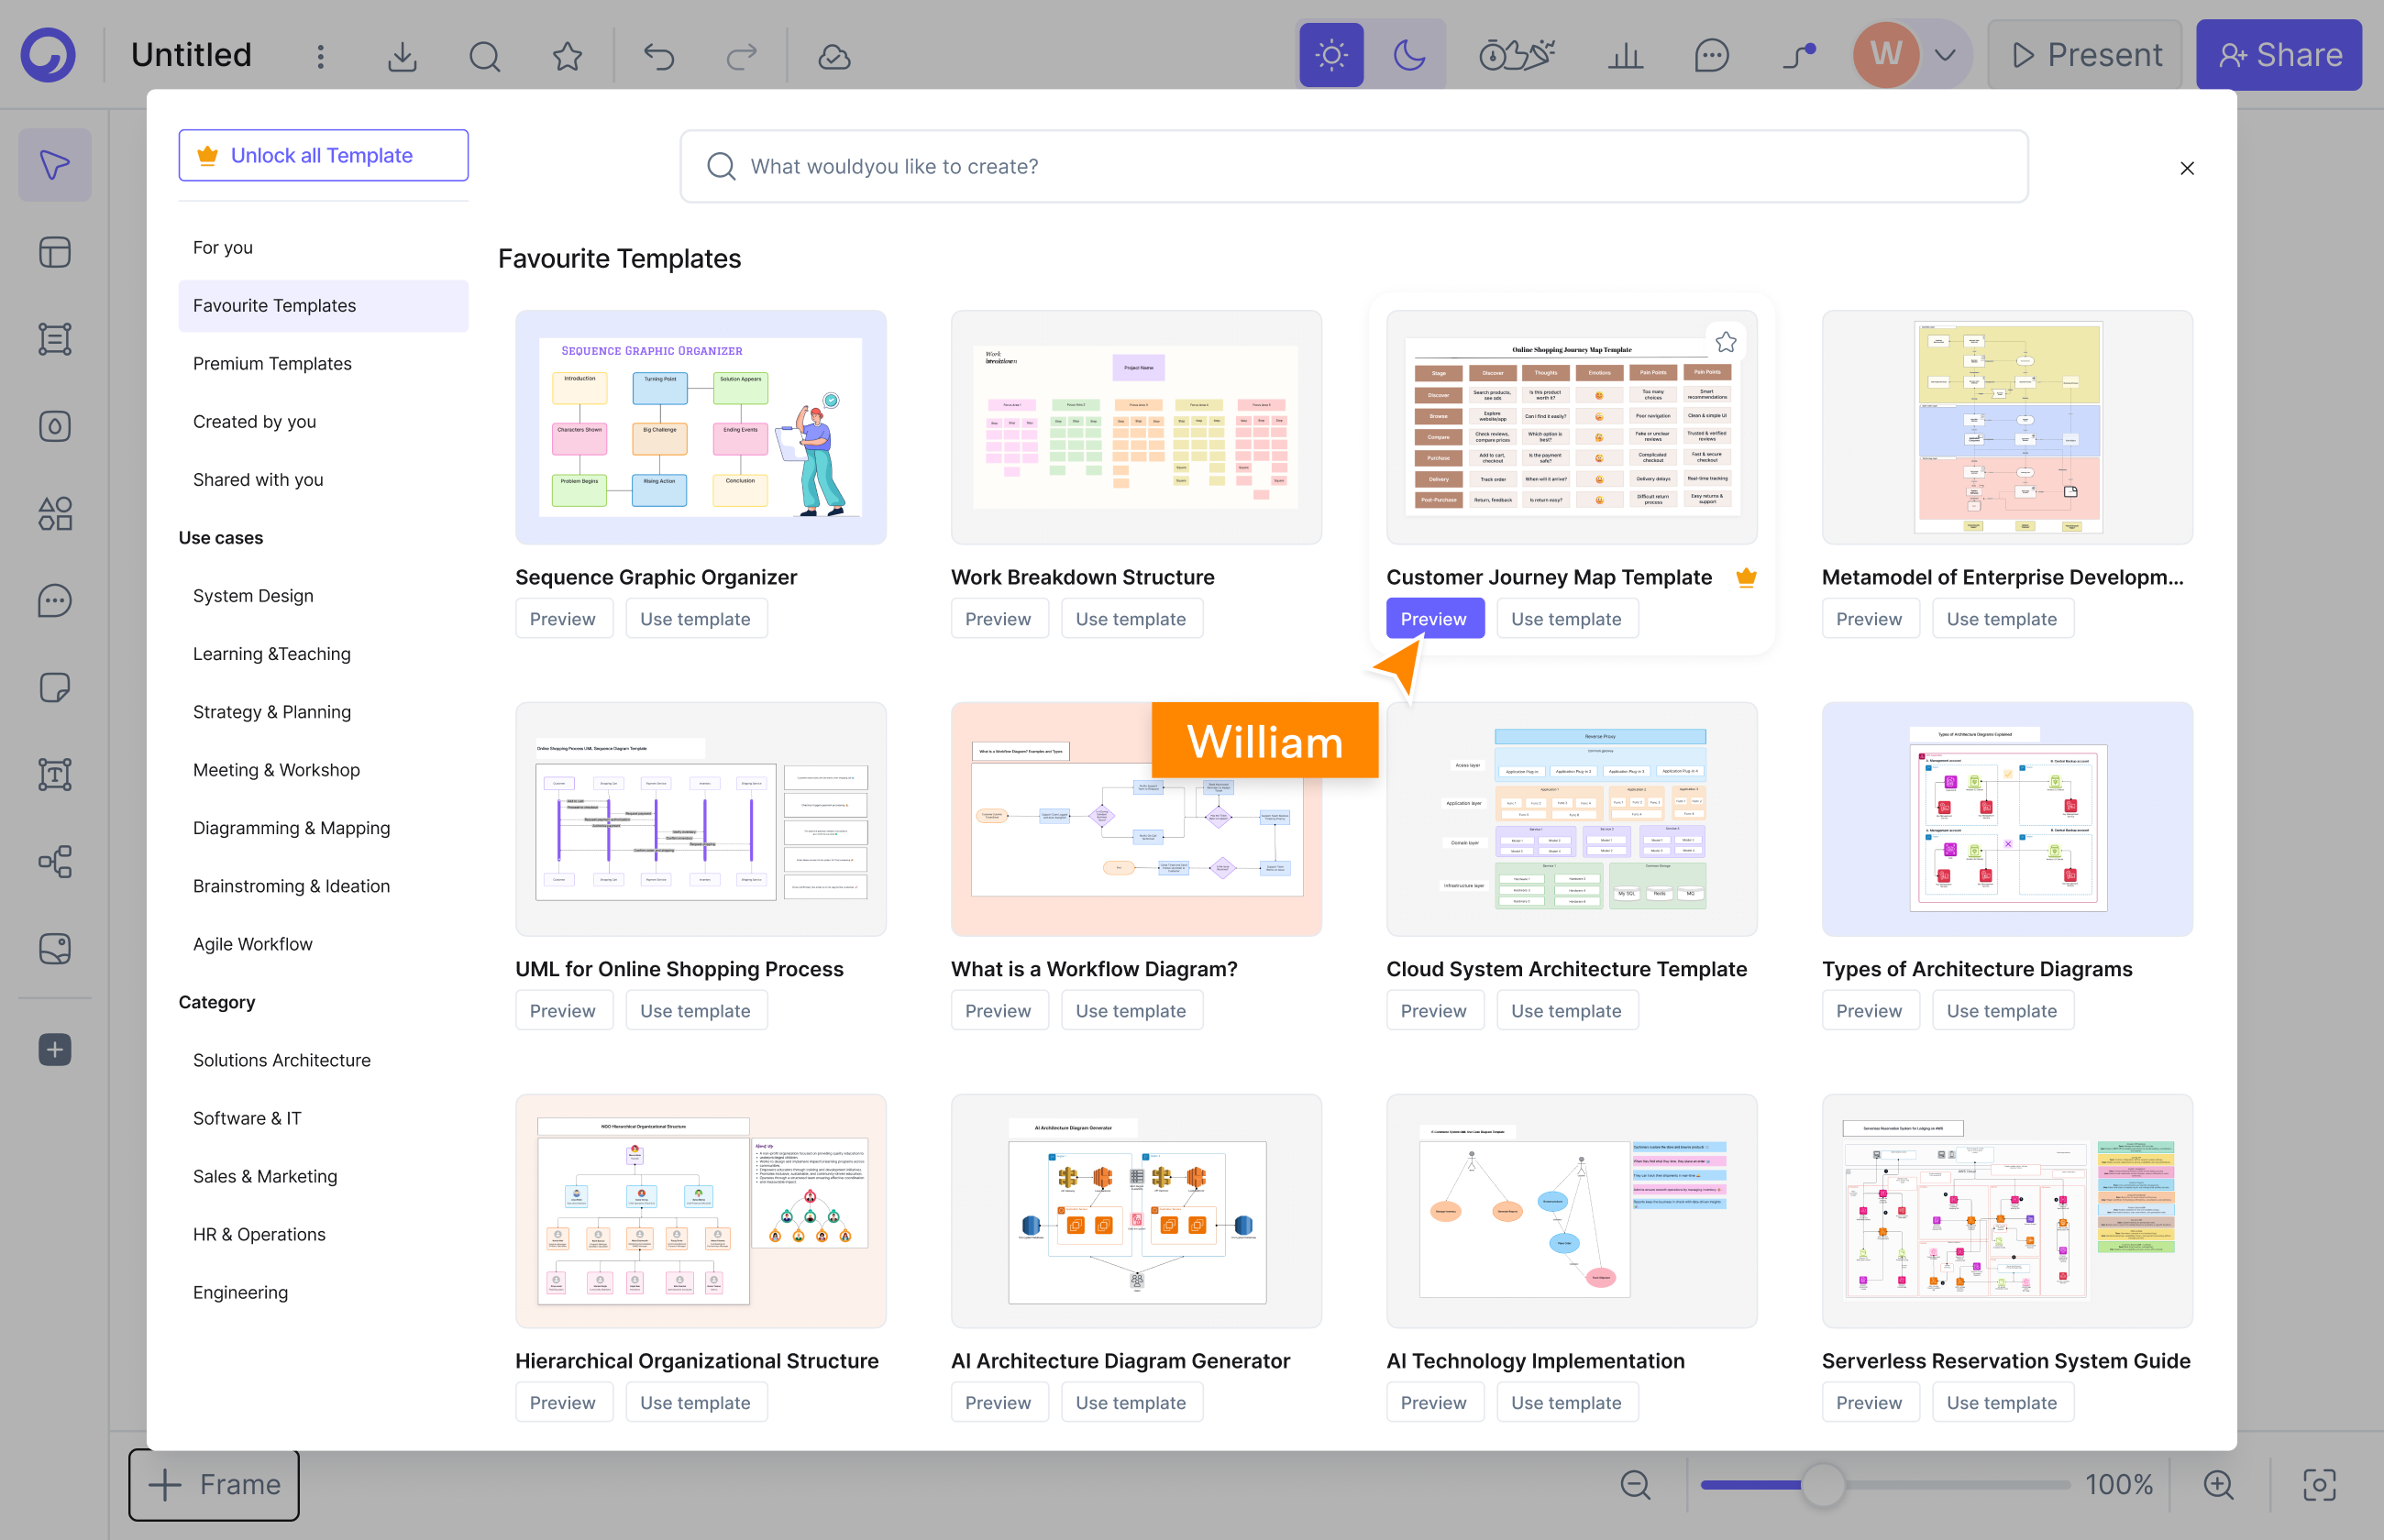The height and width of the screenshot is (1540, 2384).
Task: Open the three-dot menu next to Untitled
Action: pyautogui.click(x=320, y=56)
